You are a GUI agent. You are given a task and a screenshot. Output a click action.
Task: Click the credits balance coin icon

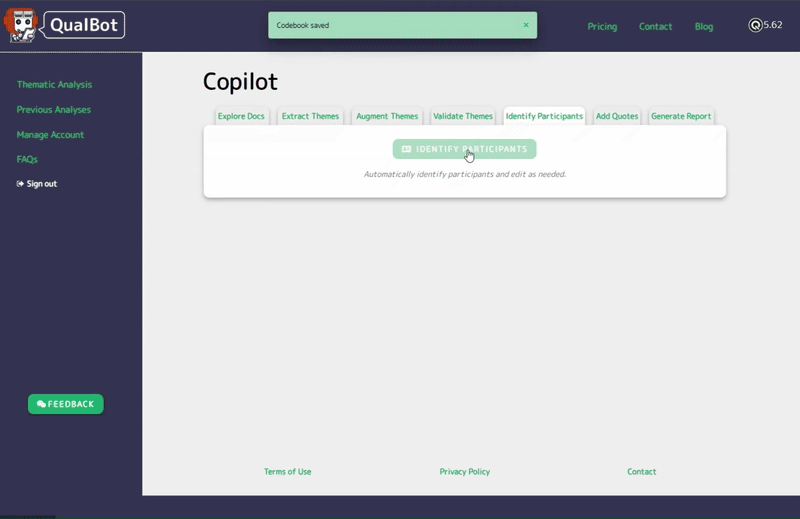coord(755,25)
